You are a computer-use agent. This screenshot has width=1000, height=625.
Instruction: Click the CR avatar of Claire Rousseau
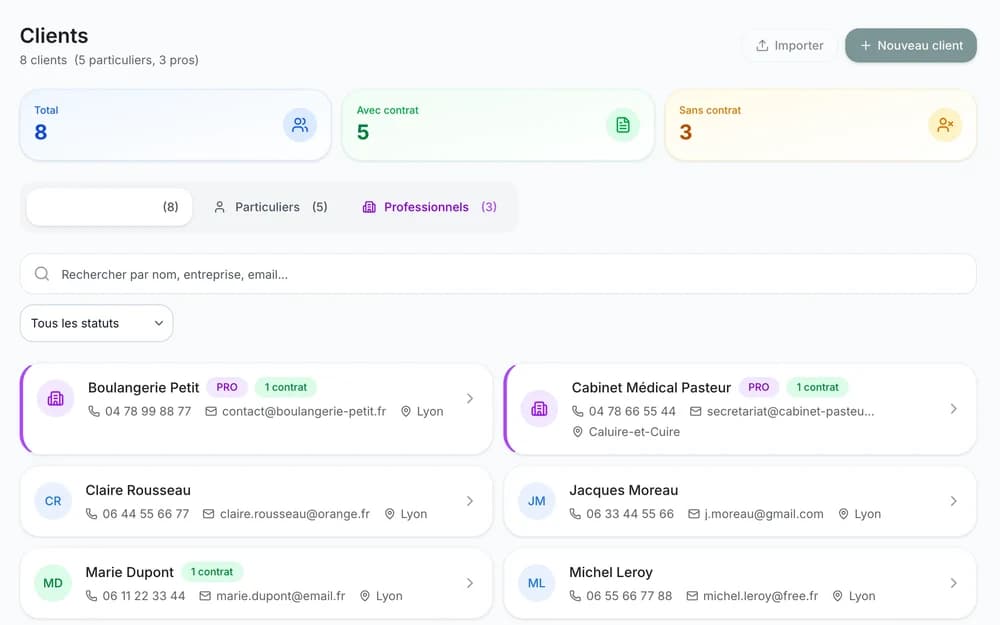pos(53,501)
